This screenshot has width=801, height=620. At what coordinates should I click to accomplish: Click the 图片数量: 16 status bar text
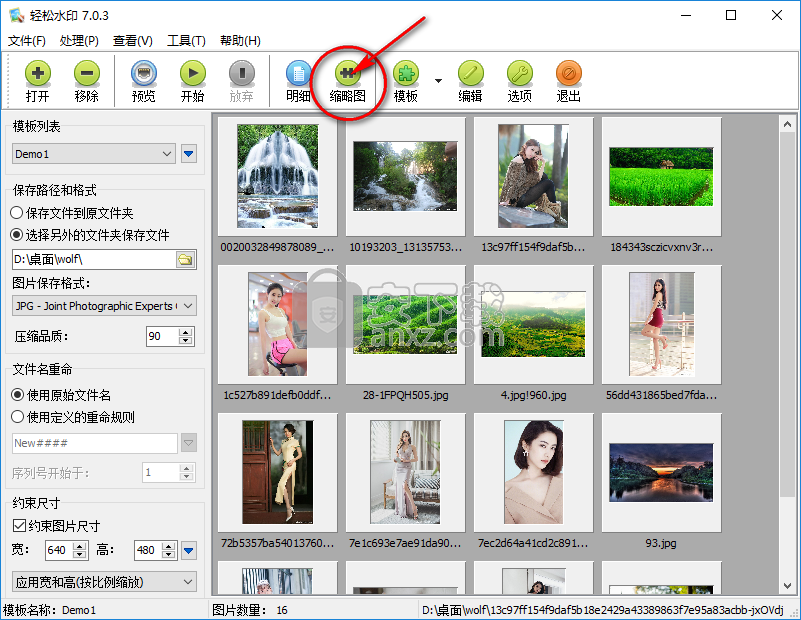click(250, 610)
